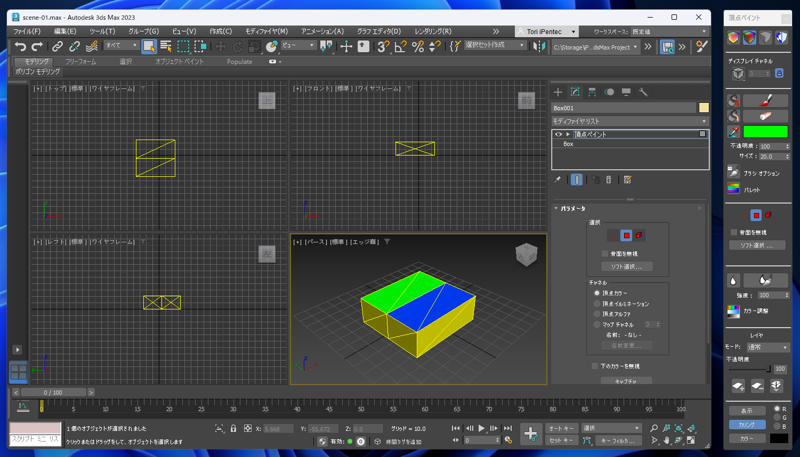
Task: Select マップ チャネル radio button
Action: coord(597,324)
